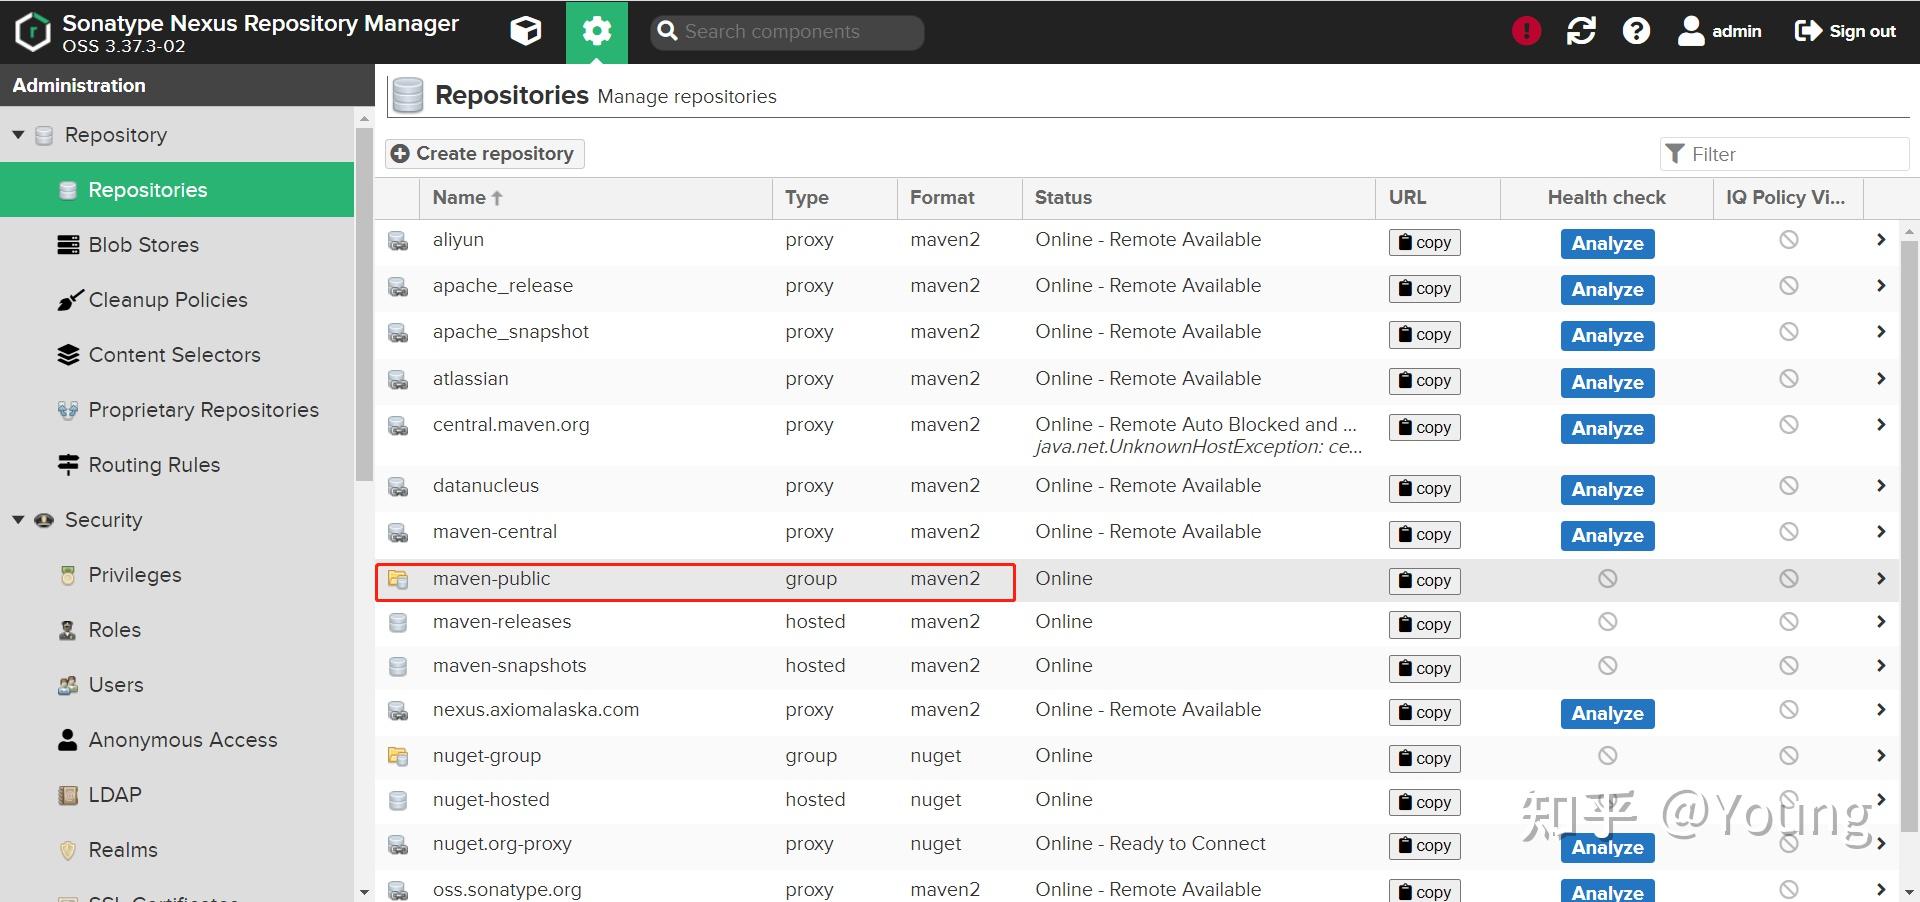Copy URL of maven-releases repository
This screenshot has width=1920, height=902.
[1424, 624]
